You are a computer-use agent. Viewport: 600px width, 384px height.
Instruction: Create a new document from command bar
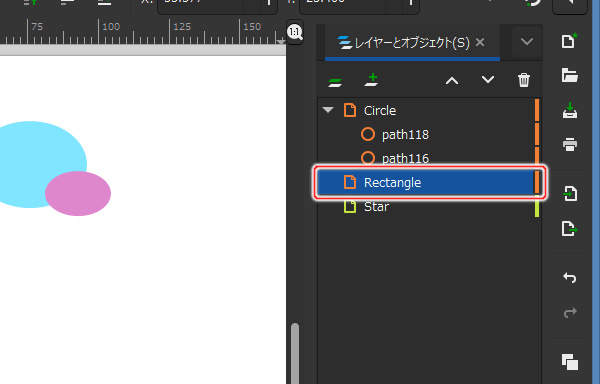point(569,41)
